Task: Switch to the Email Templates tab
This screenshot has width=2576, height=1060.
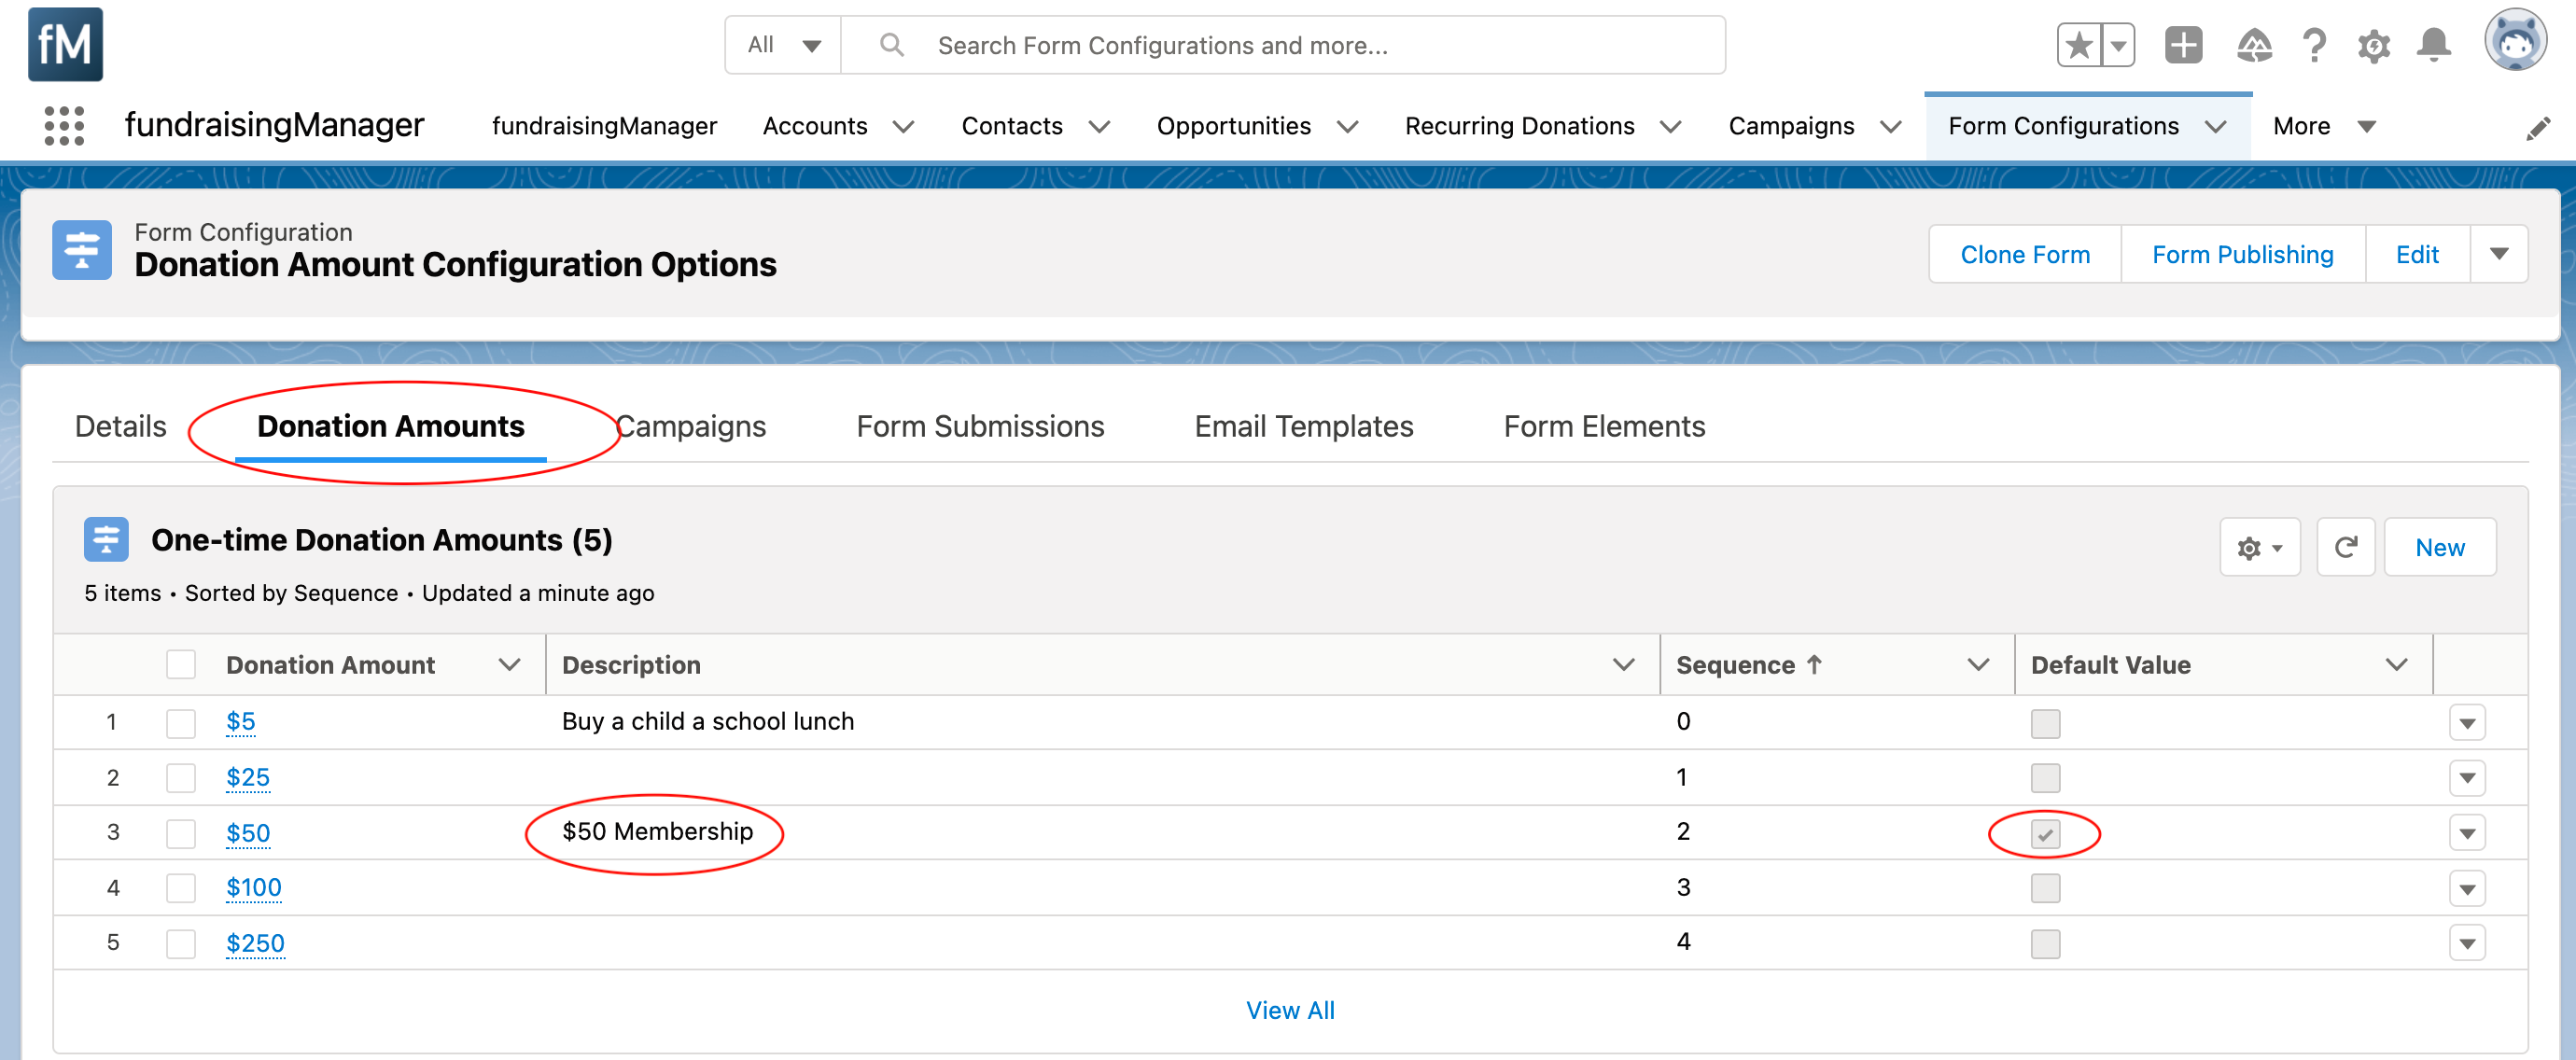Action: click(x=1303, y=427)
